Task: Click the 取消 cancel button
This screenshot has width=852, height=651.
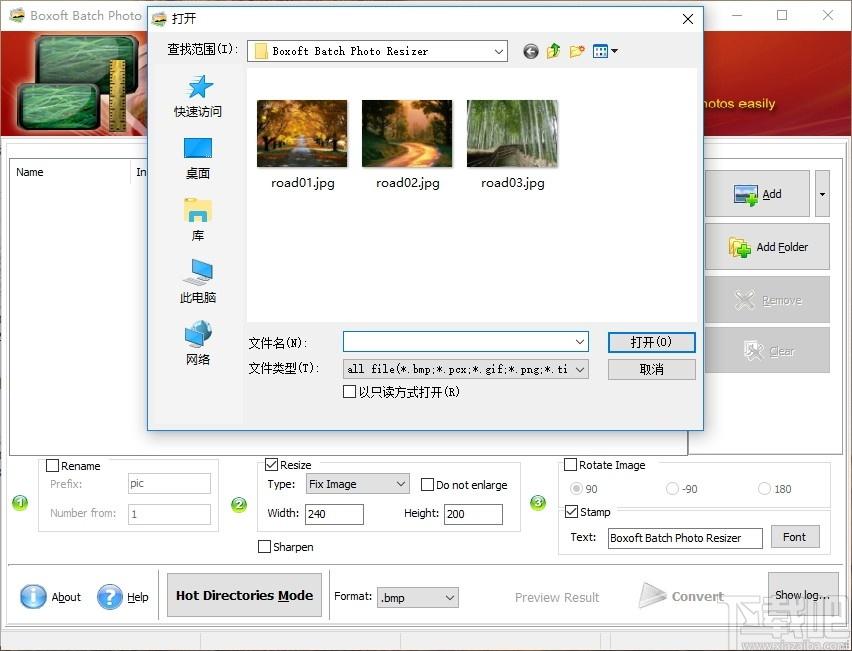Action: 651,370
